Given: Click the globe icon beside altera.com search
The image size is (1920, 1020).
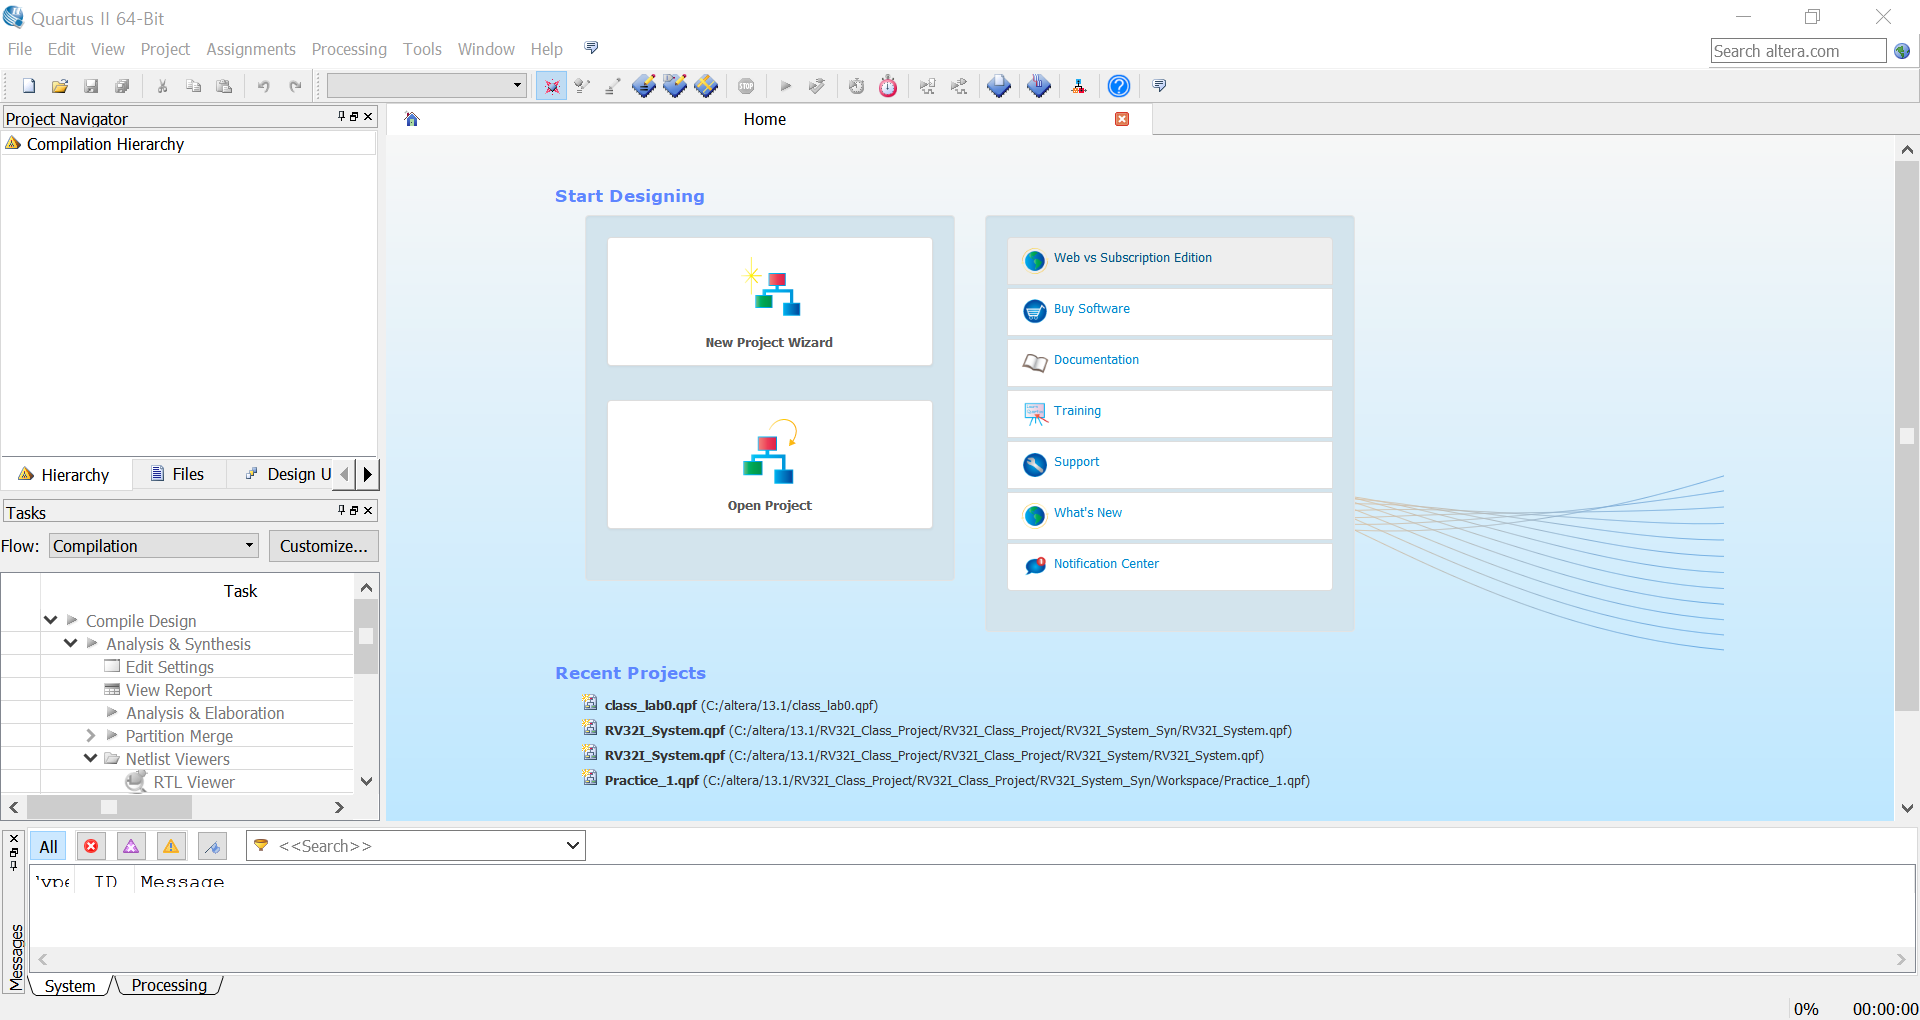Looking at the screenshot, I should [x=1902, y=51].
